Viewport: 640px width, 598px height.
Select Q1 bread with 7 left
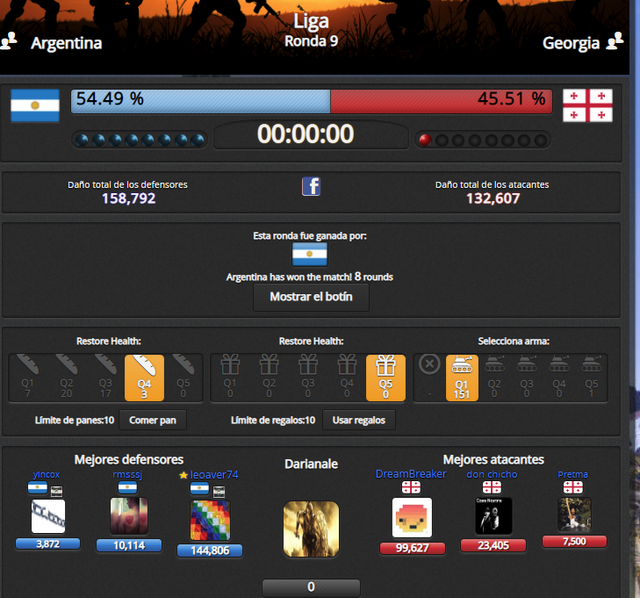coord(27,377)
